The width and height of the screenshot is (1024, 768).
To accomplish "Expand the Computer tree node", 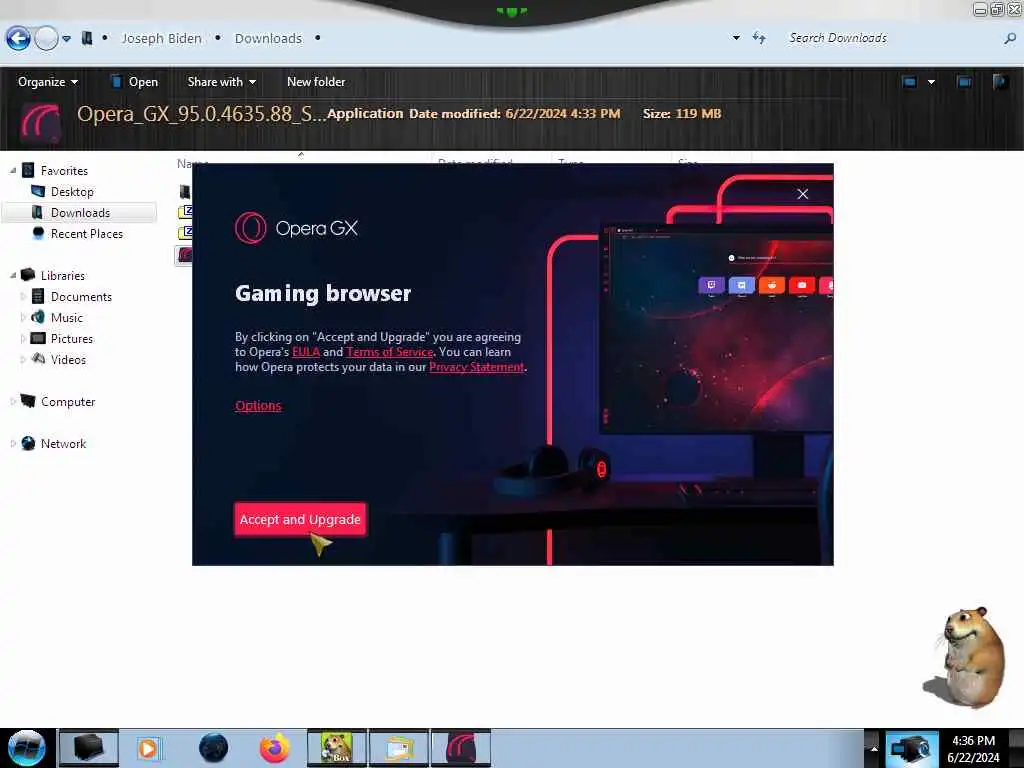I will (13, 402).
